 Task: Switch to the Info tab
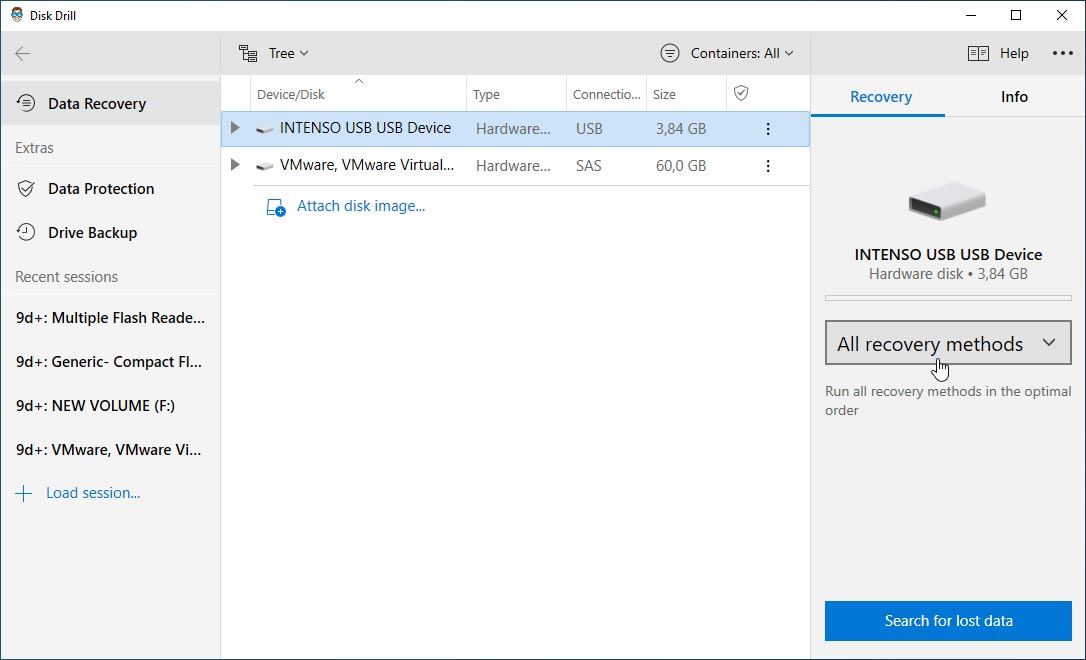[x=1014, y=97]
